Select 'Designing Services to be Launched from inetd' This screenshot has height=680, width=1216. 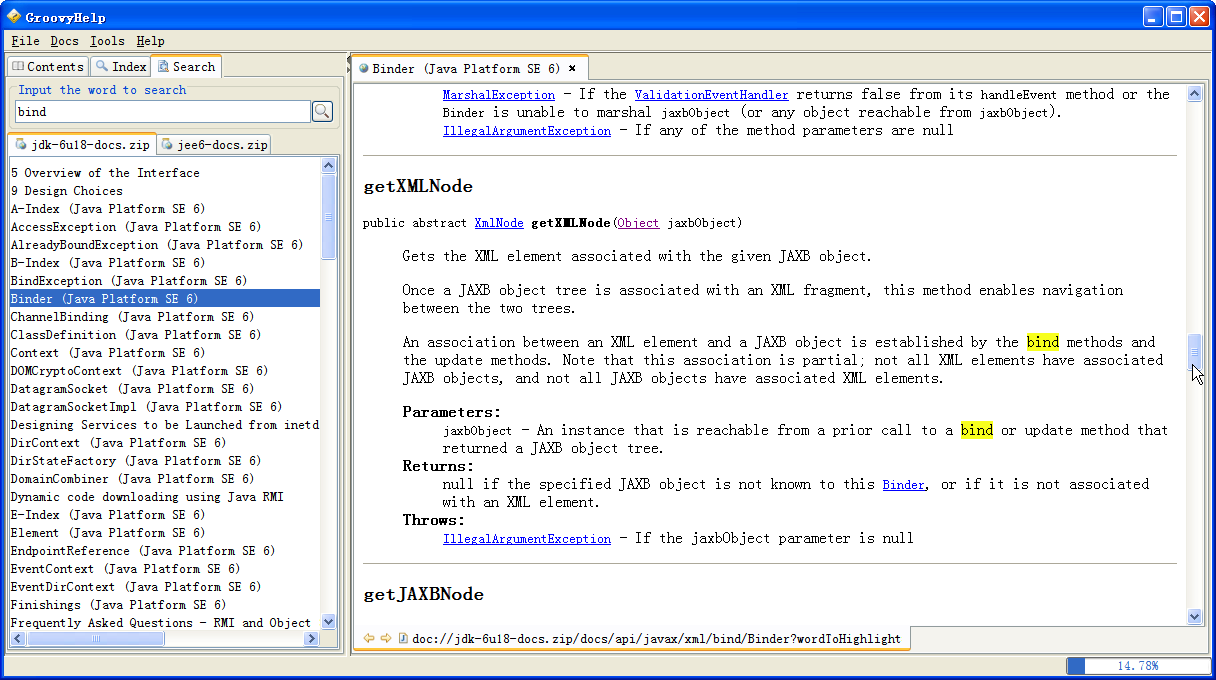(x=165, y=425)
